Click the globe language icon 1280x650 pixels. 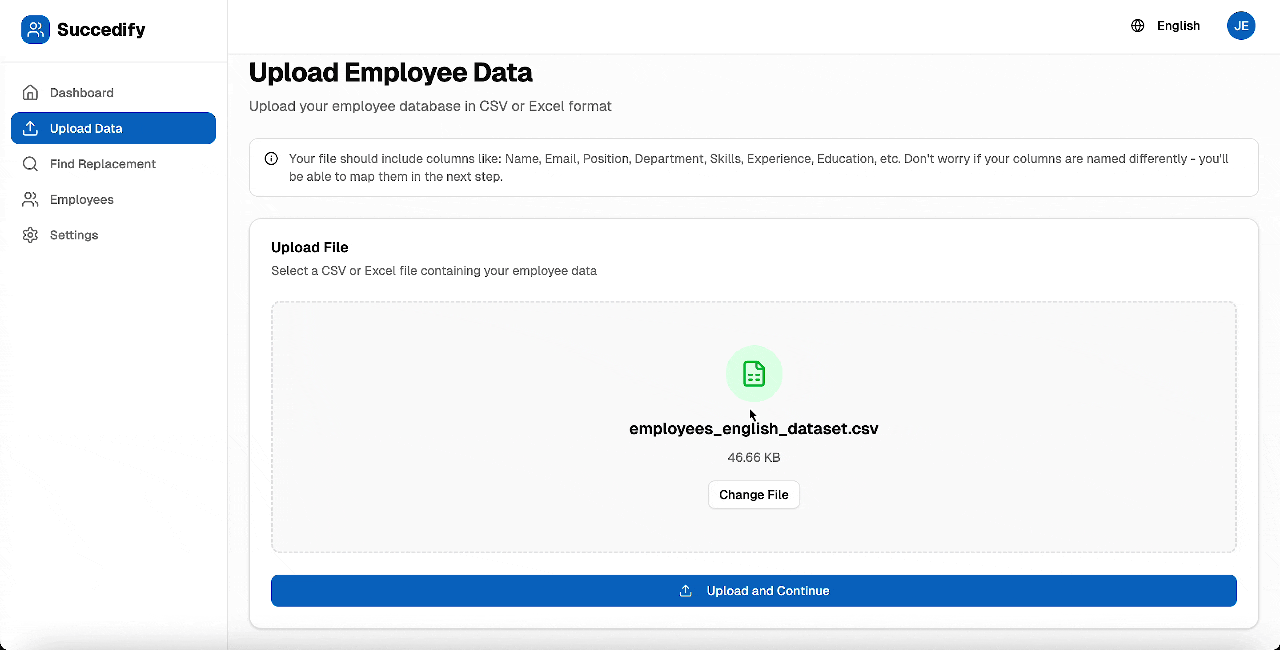pyautogui.click(x=1137, y=26)
